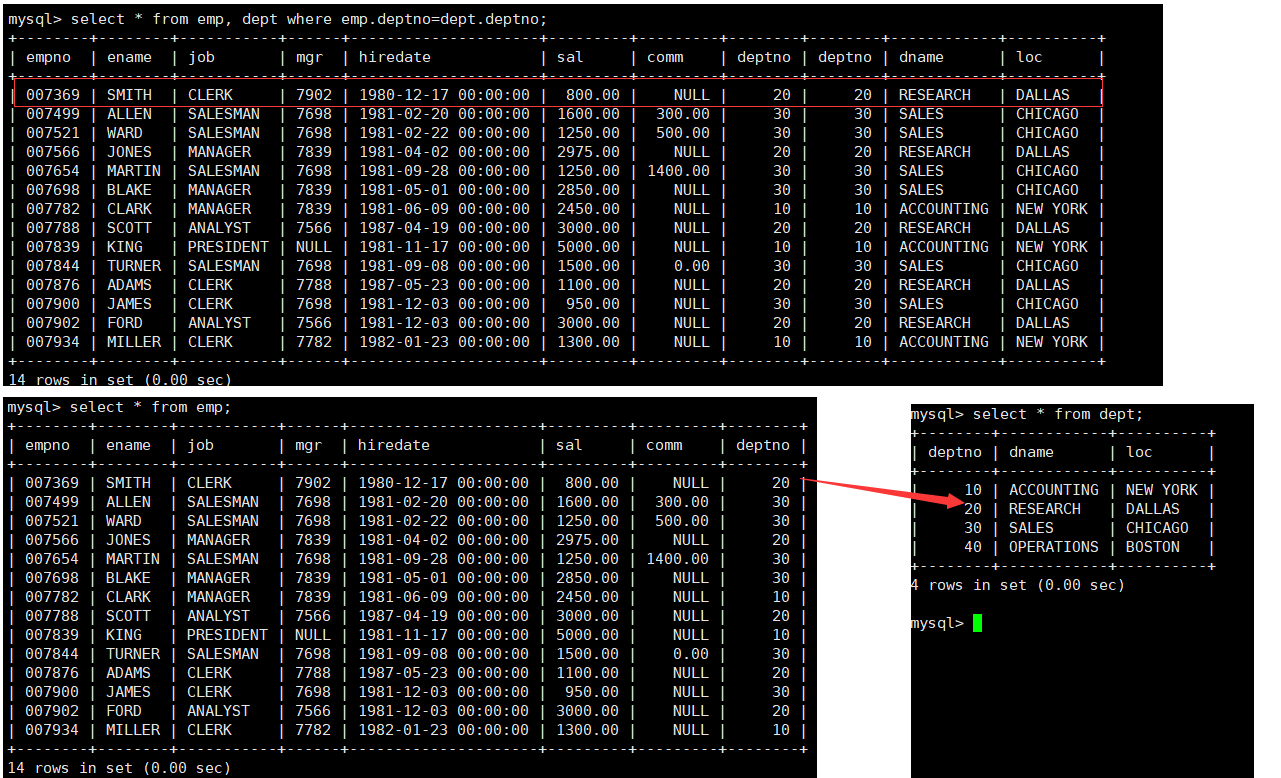
Task: Click NEW YORK in the dept table
Action: coord(1161,490)
